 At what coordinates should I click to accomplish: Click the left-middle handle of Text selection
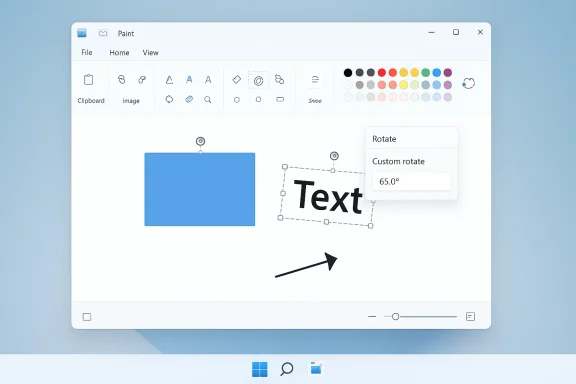283,193
